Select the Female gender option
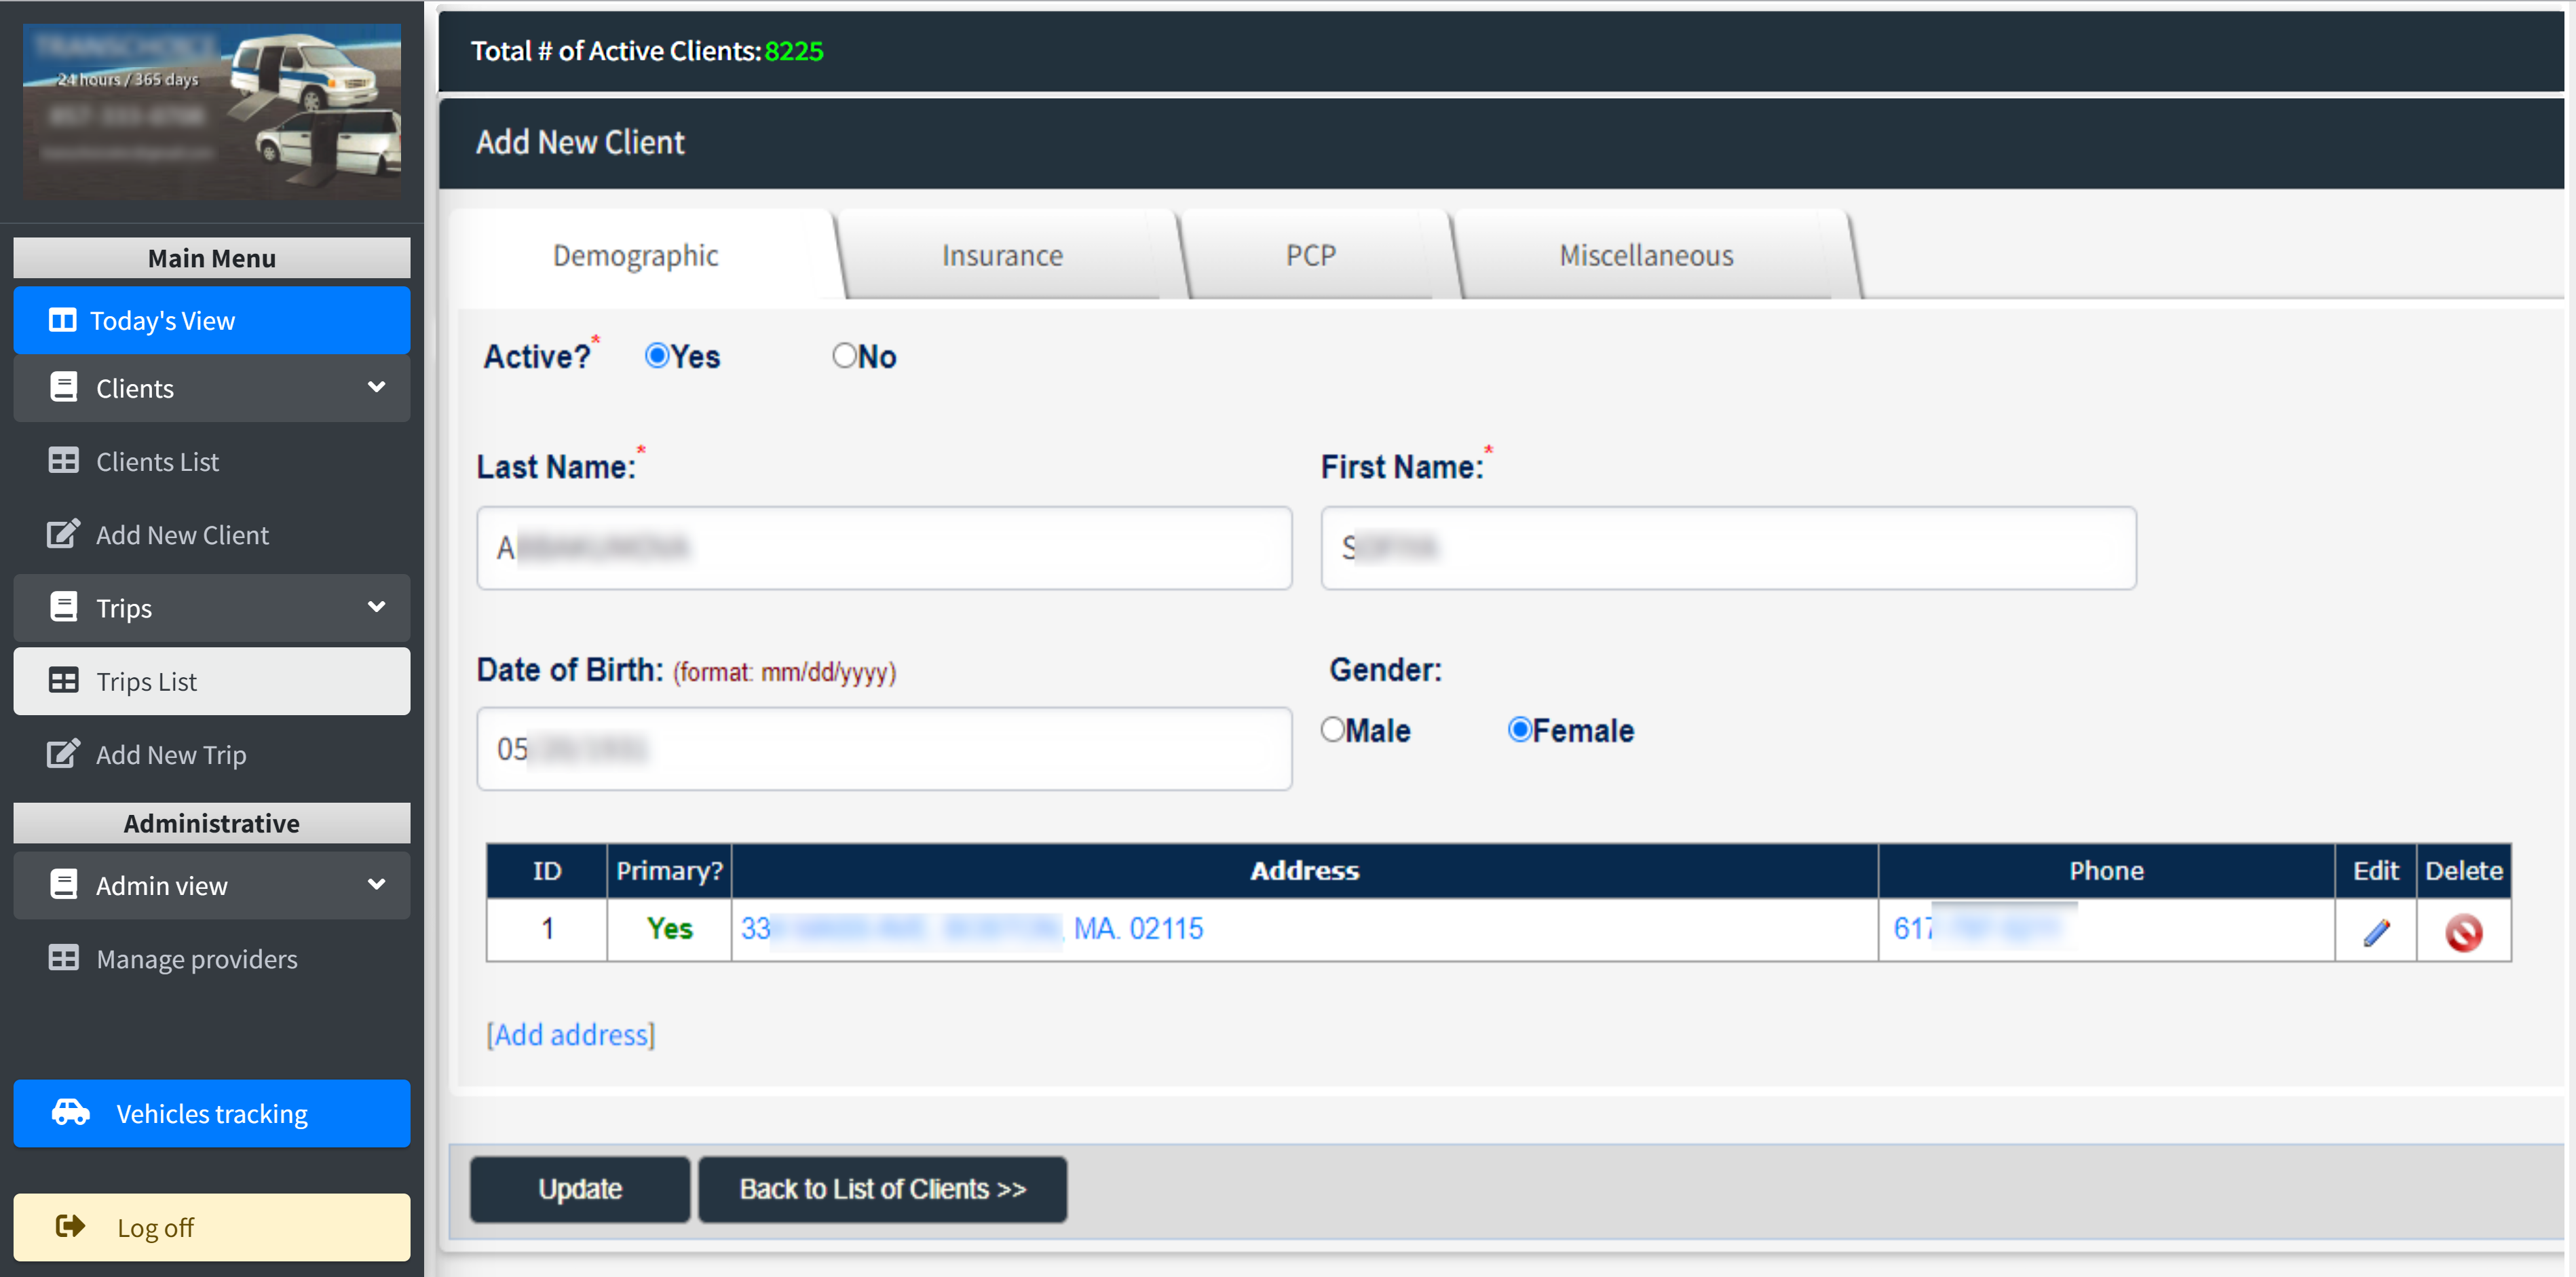The height and width of the screenshot is (1277, 2576). [1519, 730]
